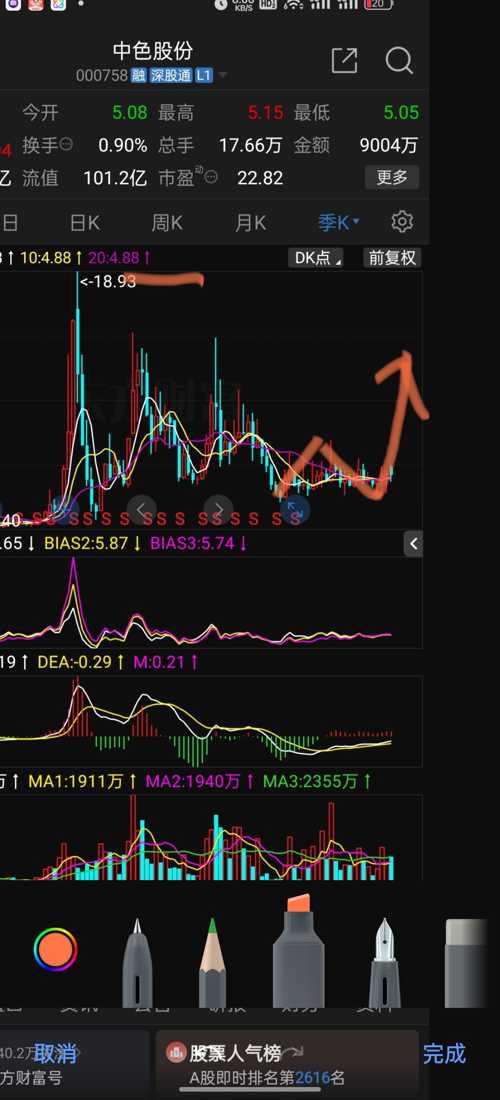Viewport: 500px width, 1100px height.
Task: Tap the chart right arrow navigator
Action: coord(218,509)
